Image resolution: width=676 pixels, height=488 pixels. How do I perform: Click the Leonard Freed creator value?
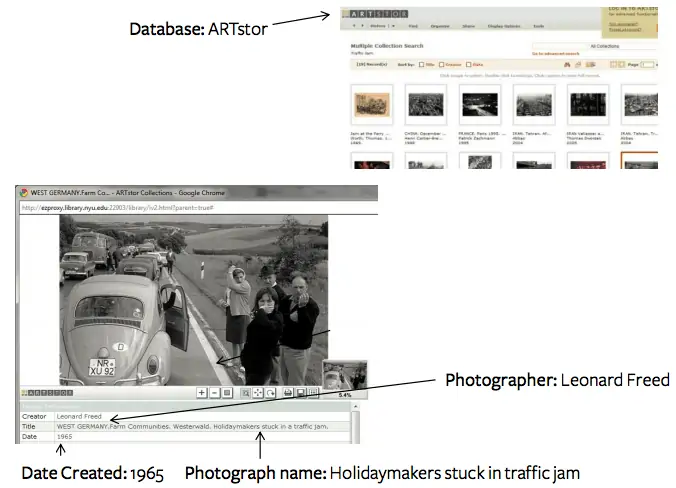coord(80,416)
